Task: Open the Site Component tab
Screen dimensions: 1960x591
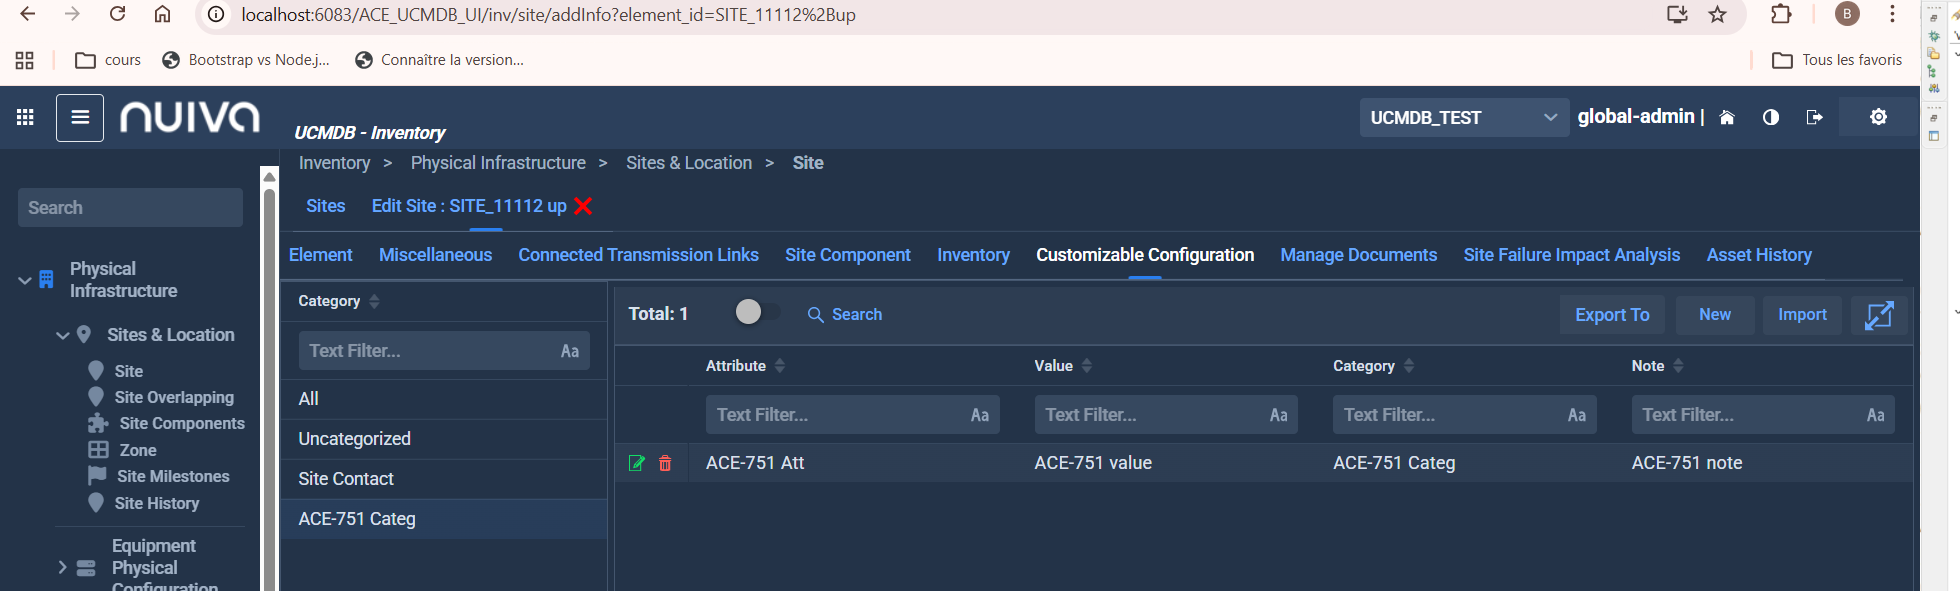Action: pos(847,255)
